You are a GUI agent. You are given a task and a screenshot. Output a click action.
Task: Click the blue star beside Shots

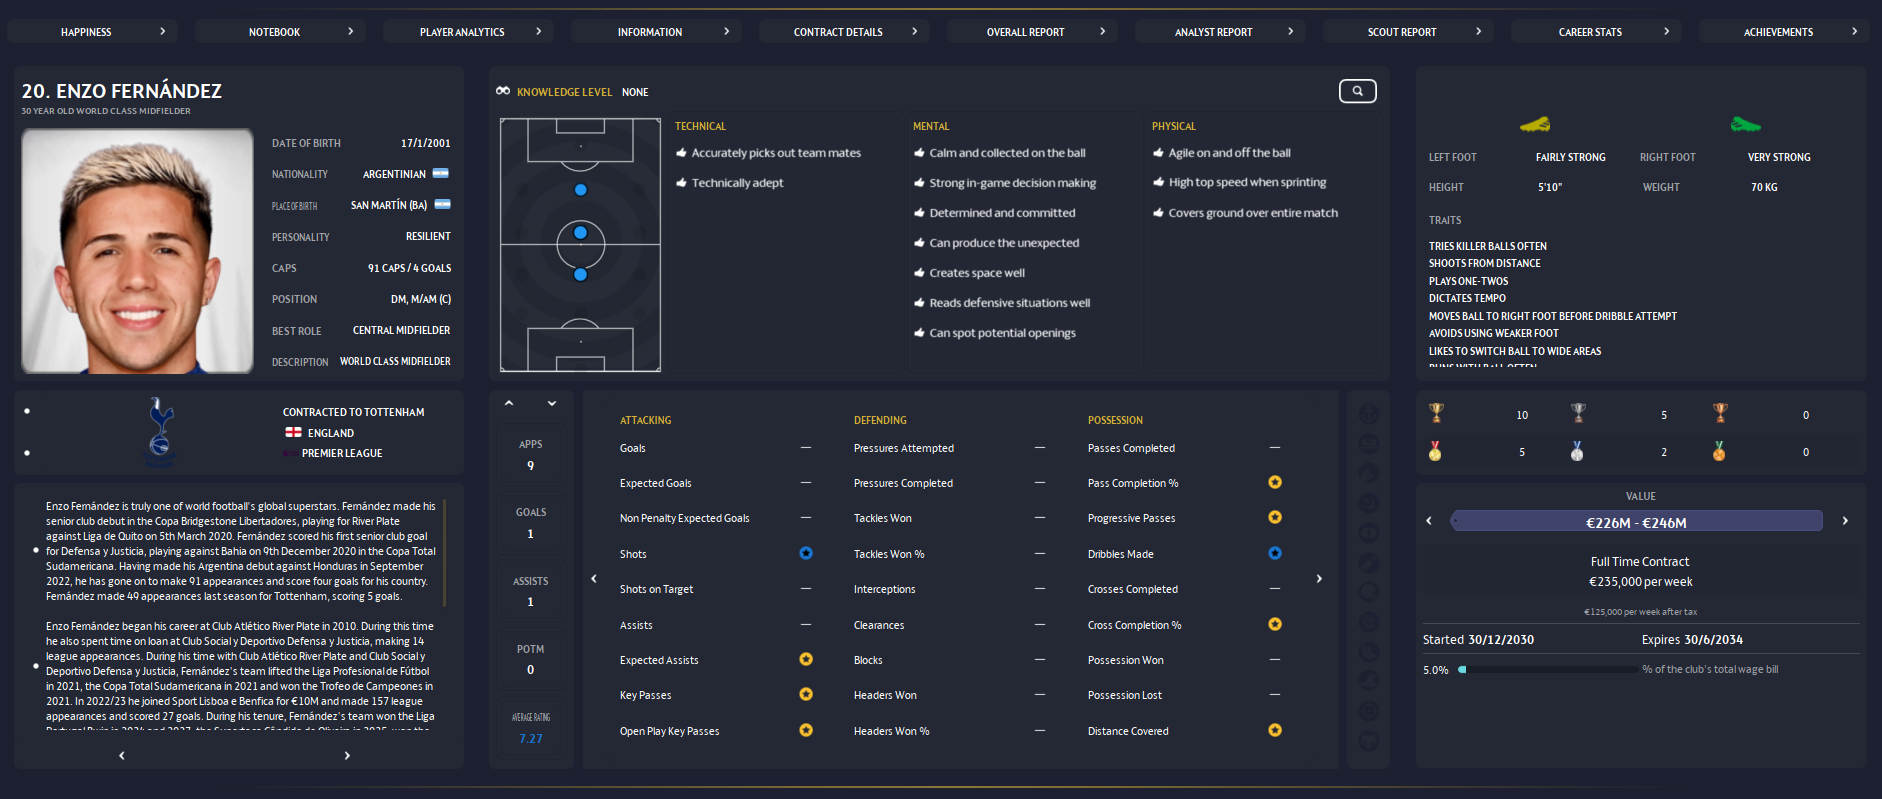point(806,553)
